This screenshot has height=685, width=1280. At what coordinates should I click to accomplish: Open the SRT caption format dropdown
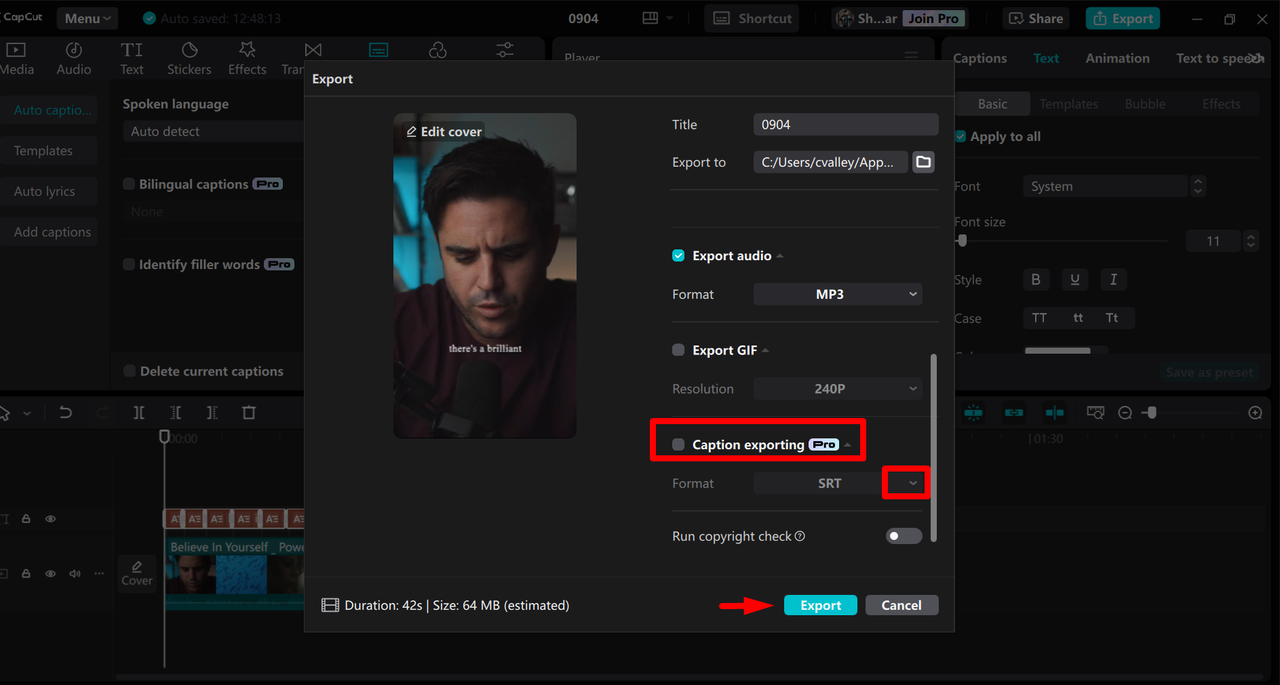click(838, 483)
